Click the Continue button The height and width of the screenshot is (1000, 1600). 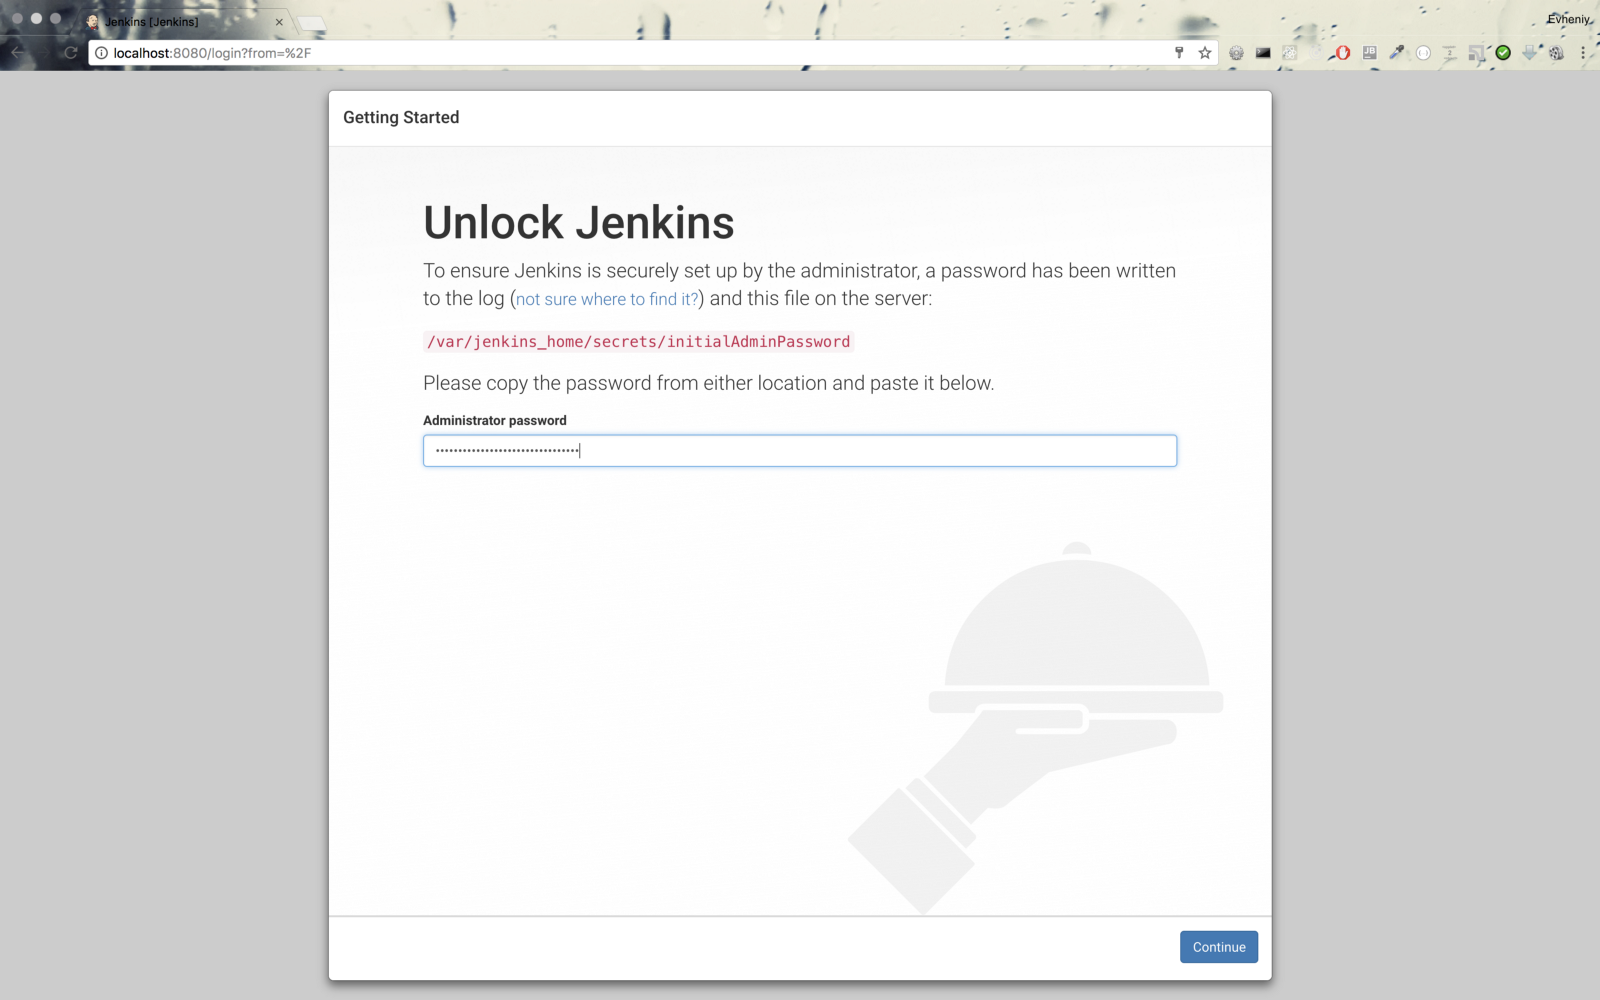1218,947
